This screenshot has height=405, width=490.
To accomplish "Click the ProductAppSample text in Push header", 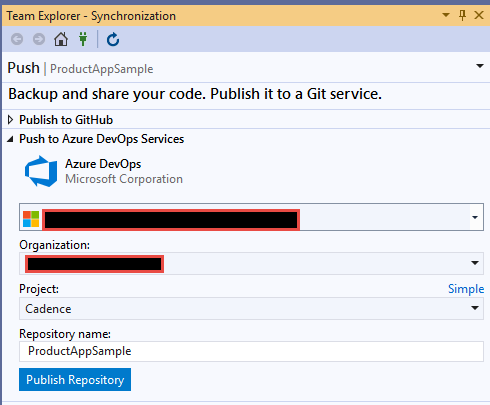I will coord(101,69).
